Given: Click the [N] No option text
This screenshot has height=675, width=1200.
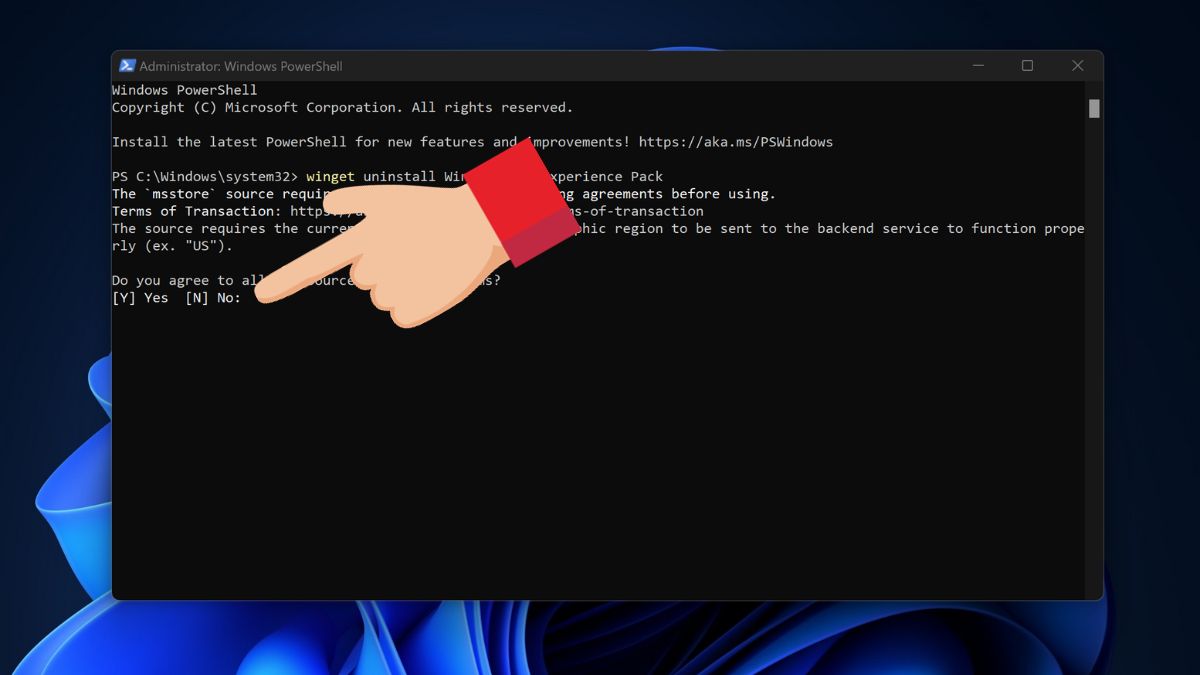Looking at the screenshot, I should [210, 298].
